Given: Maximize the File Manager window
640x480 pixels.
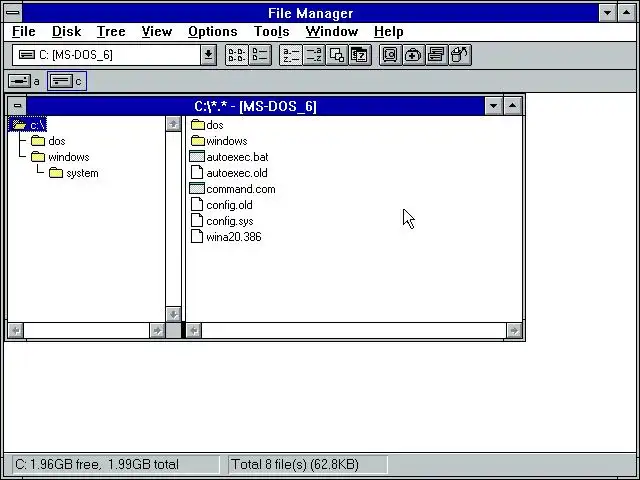Looking at the screenshot, I should click(627, 13).
